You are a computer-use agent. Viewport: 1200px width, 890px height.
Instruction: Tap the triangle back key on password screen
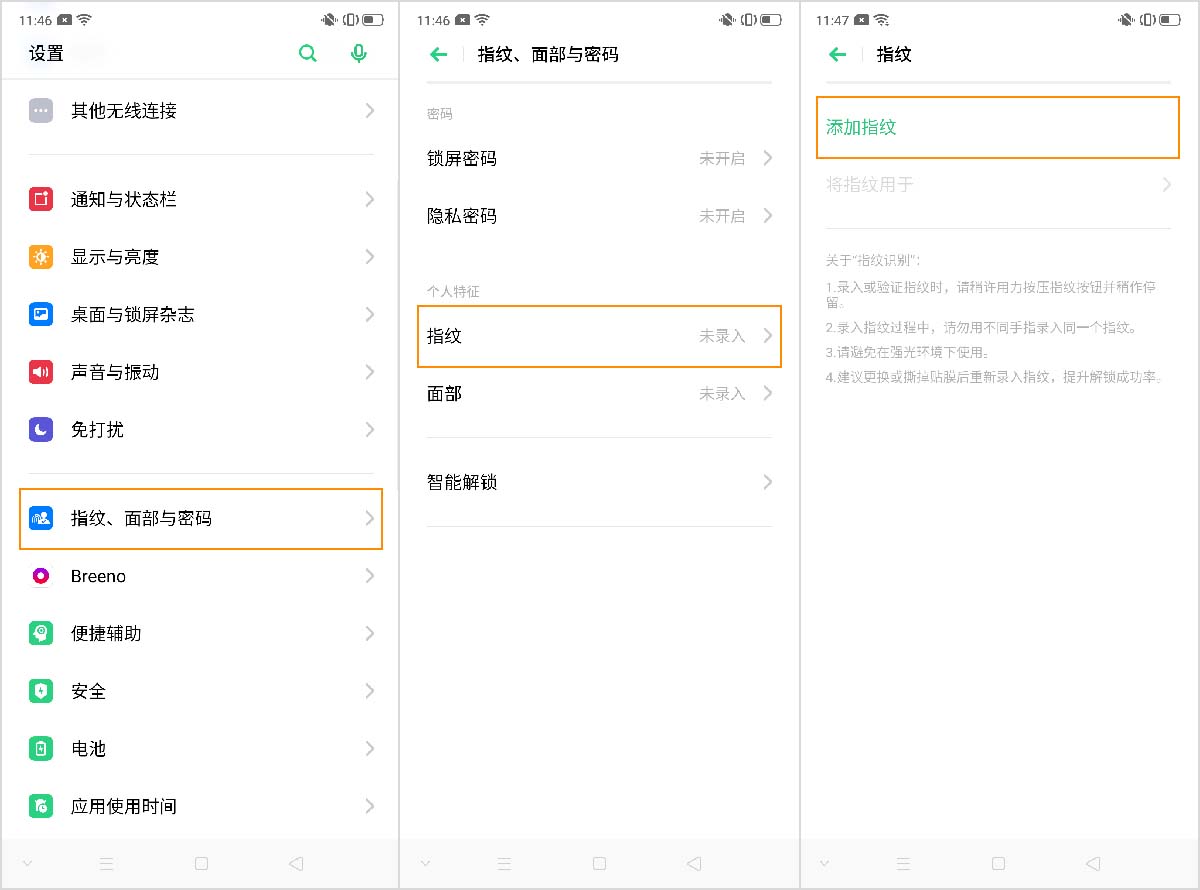tap(694, 863)
